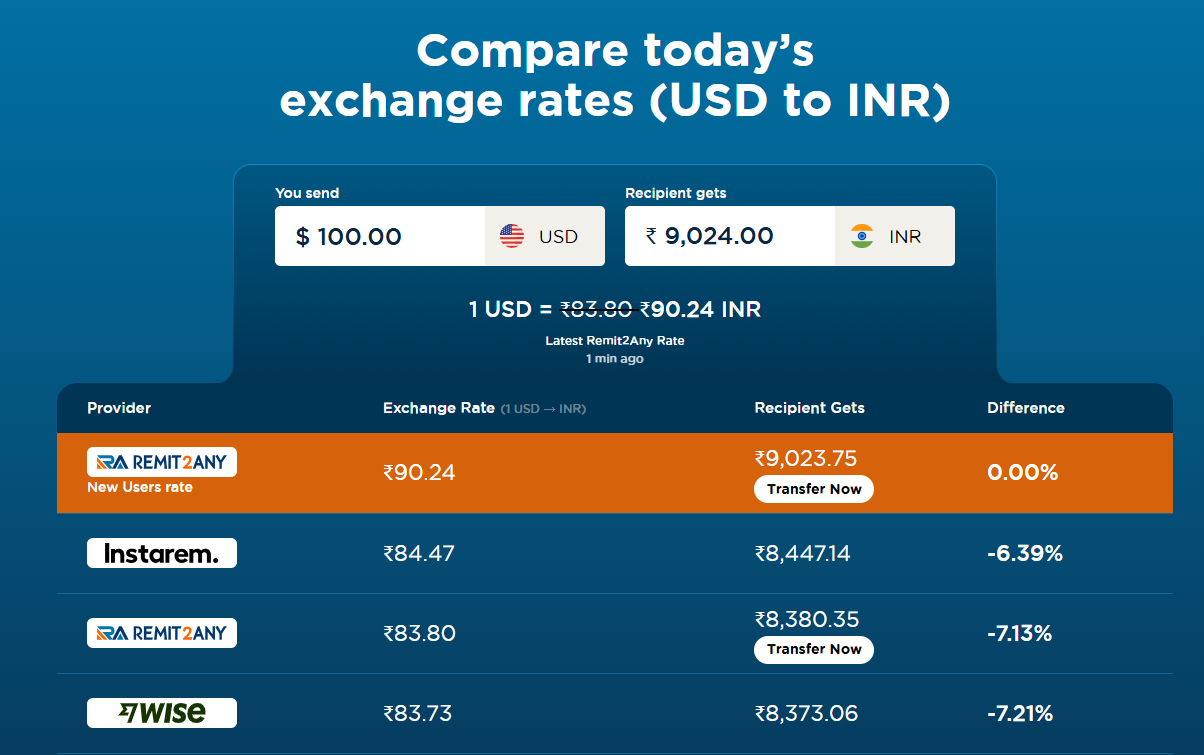The width and height of the screenshot is (1204, 755).
Task: Click the Provider column header
Action: point(119,408)
